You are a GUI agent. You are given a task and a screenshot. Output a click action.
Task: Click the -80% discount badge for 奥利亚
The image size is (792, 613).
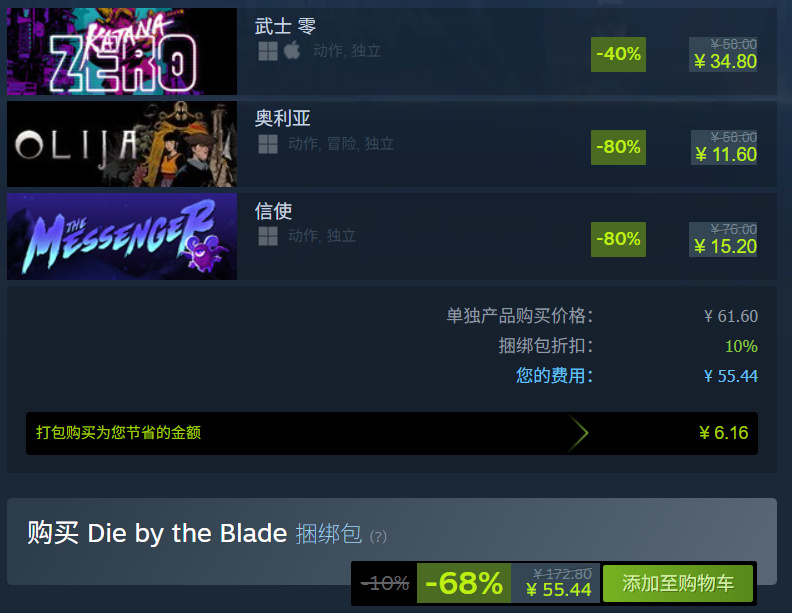tap(618, 147)
